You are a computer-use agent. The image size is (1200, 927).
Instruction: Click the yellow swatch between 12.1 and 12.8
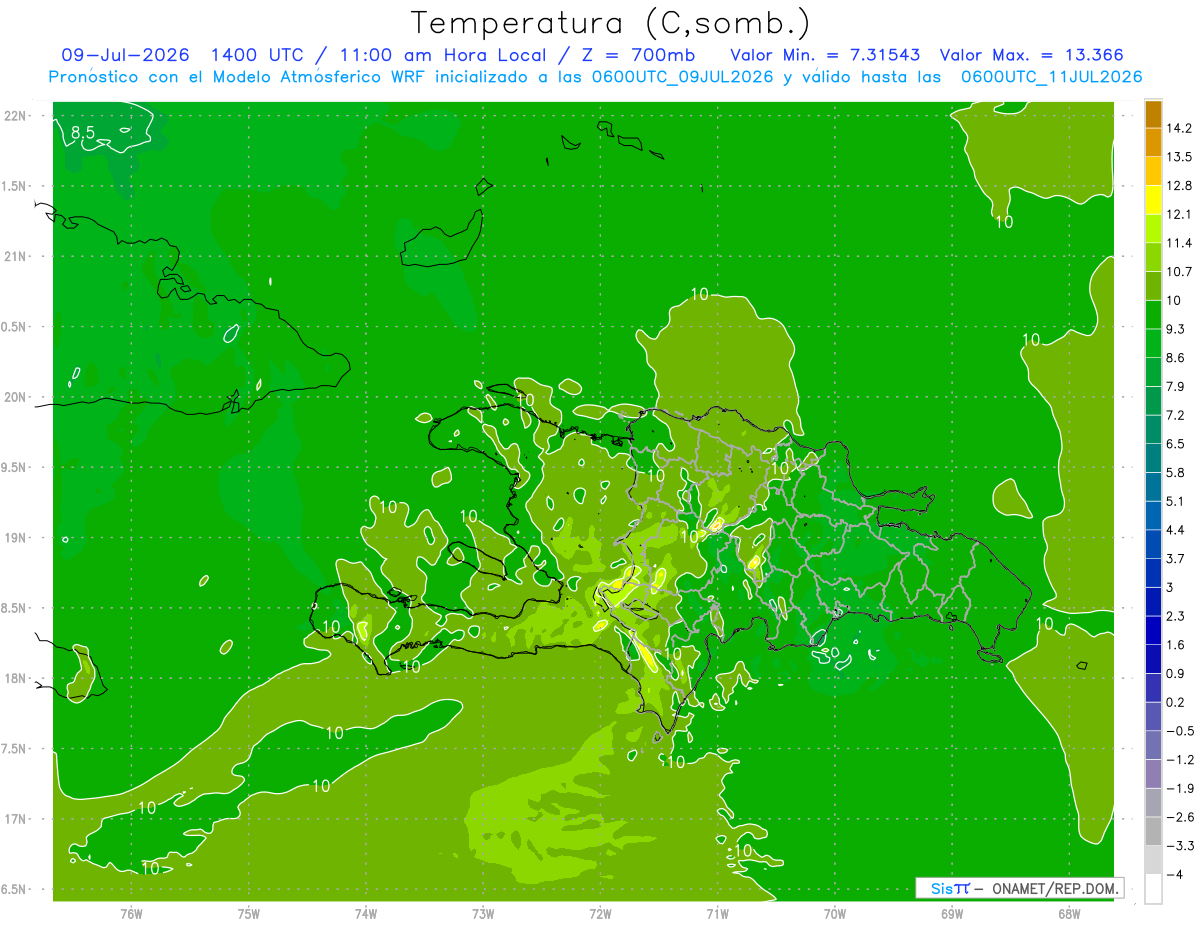[x=1153, y=200]
